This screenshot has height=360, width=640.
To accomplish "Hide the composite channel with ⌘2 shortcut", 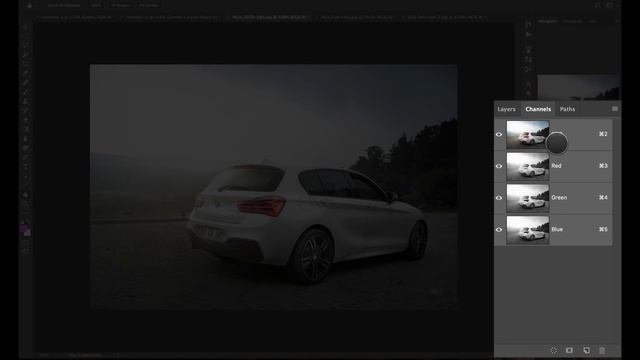I will pyautogui.click(x=499, y=134).
